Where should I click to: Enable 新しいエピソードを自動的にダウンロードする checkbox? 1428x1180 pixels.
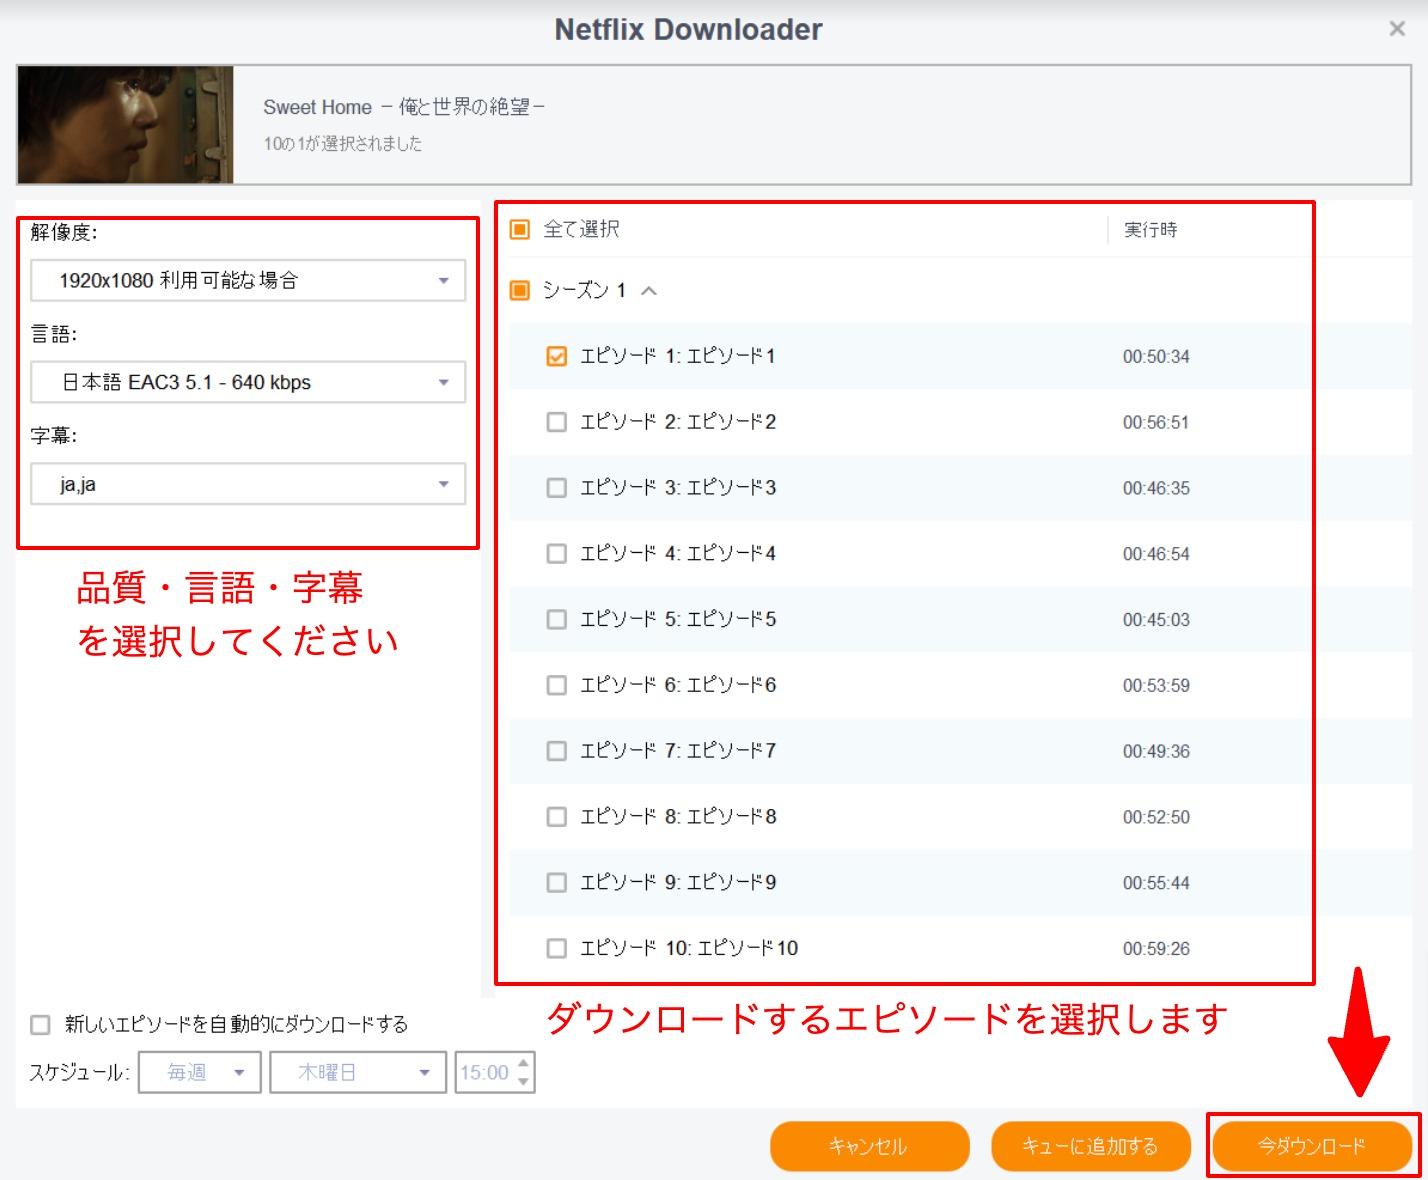pos(40,1024)
